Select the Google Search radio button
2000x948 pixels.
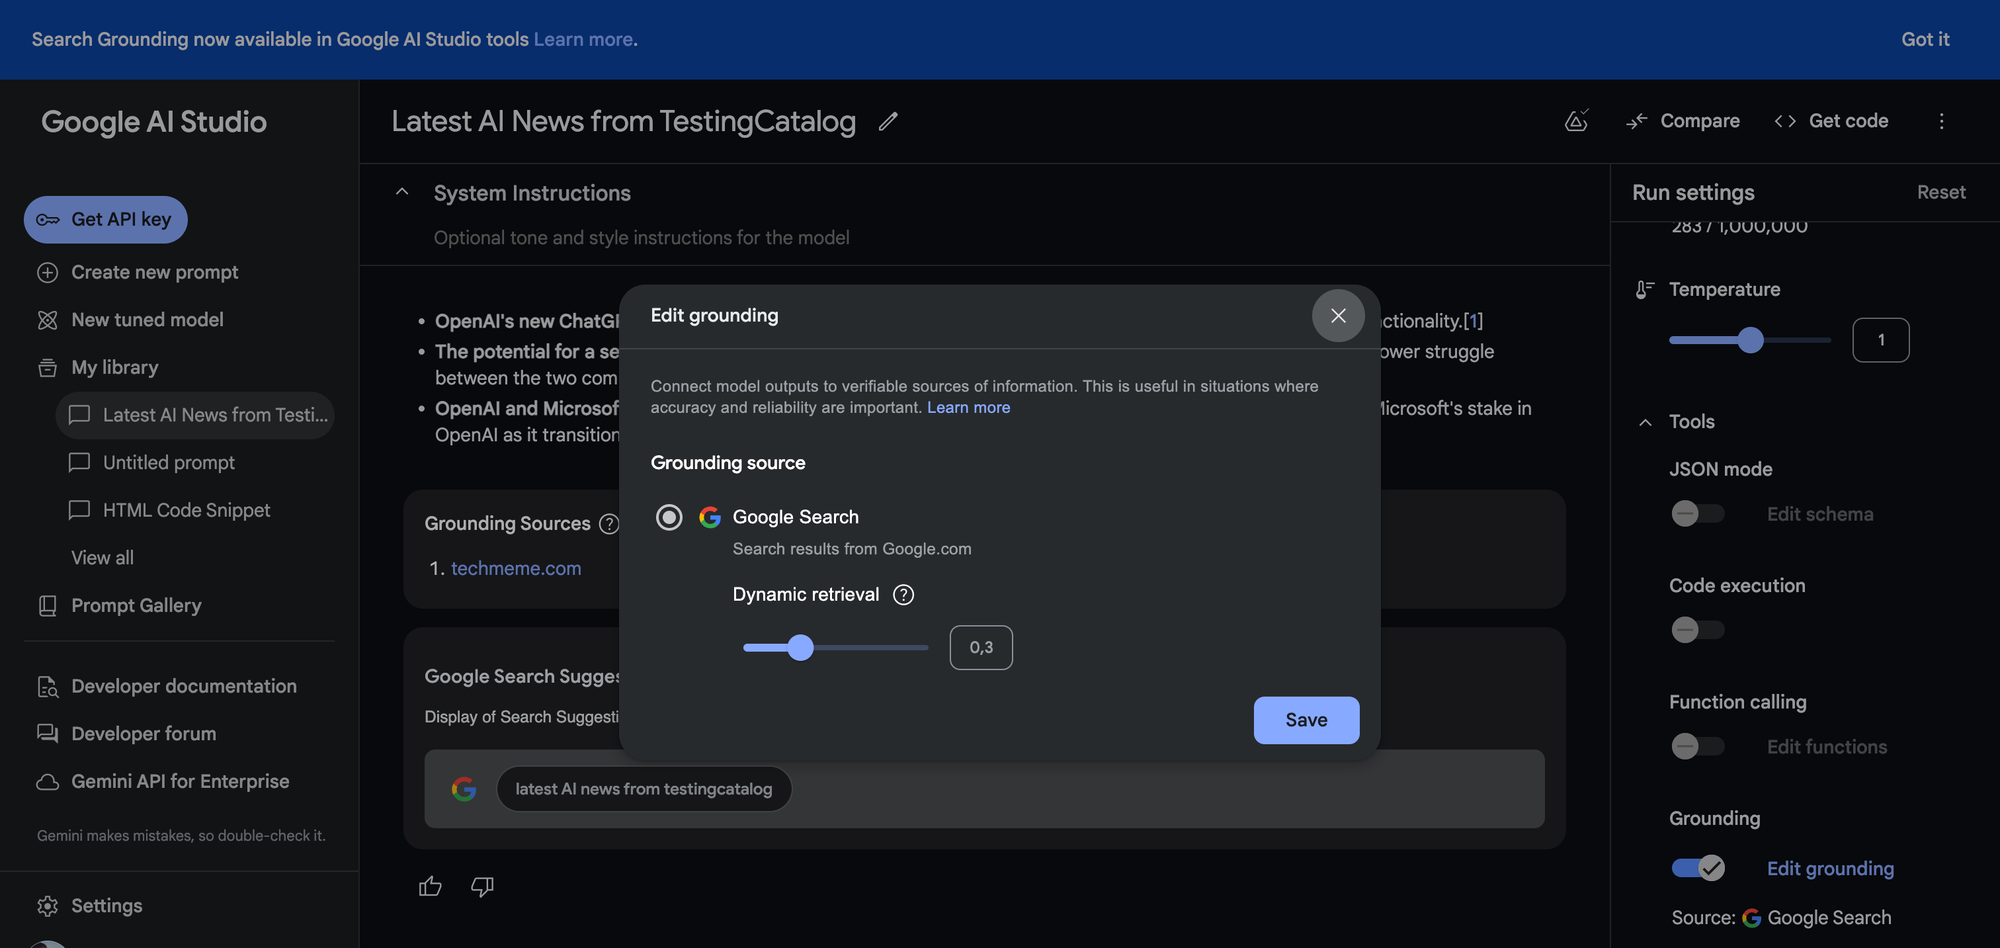(x=669, y=517)
